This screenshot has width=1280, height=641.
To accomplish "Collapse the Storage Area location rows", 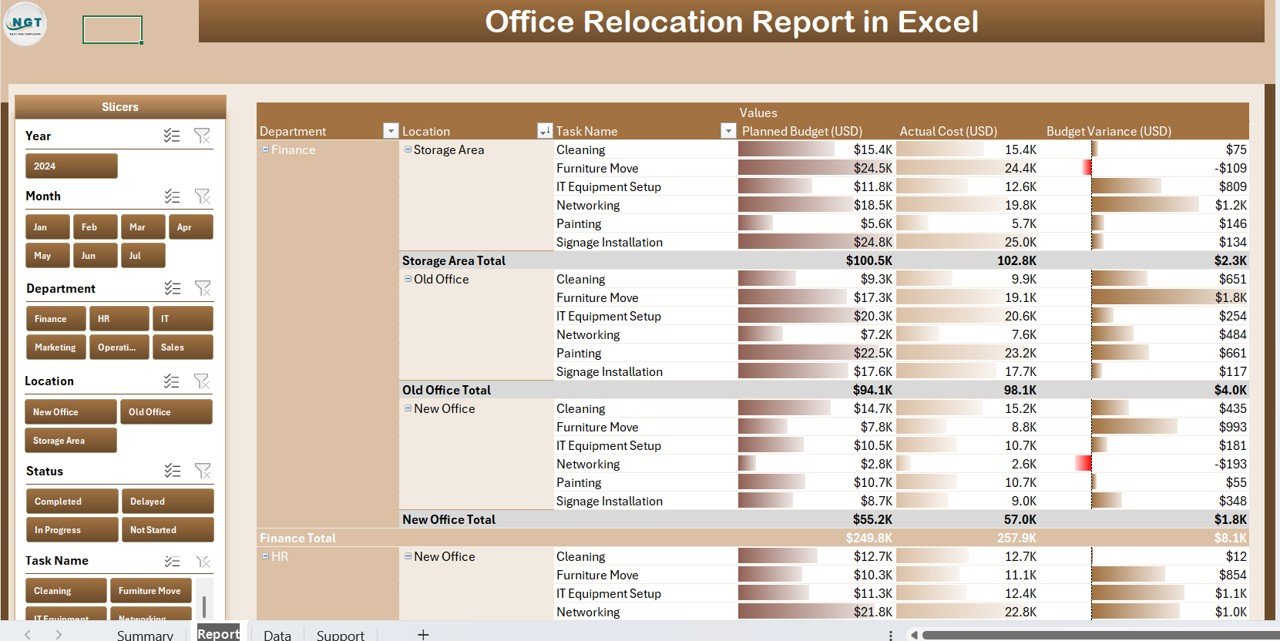I will pos(408,150).
